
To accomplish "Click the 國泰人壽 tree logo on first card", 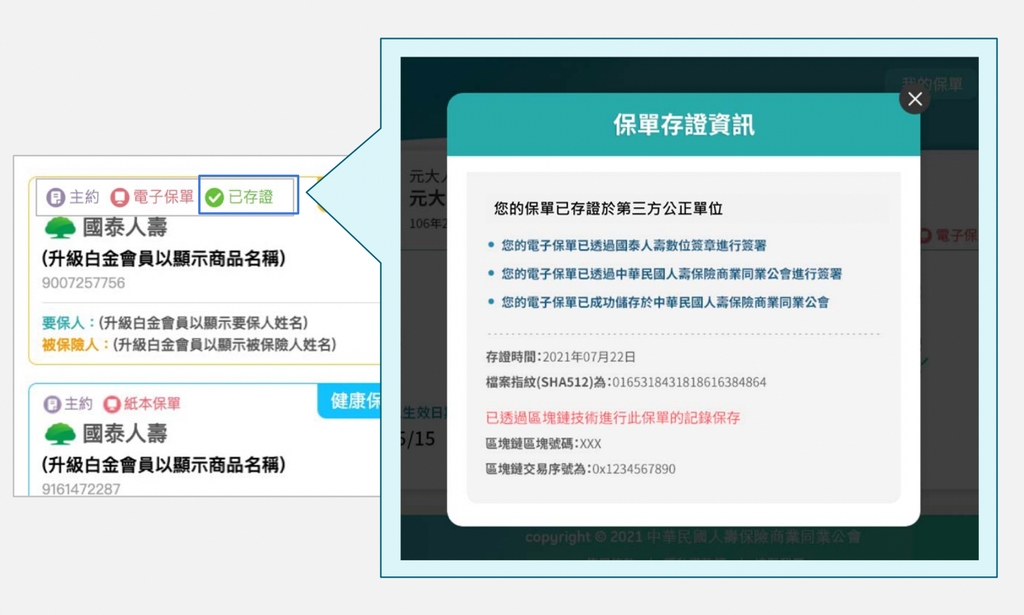I will click(x=60, y=228).
